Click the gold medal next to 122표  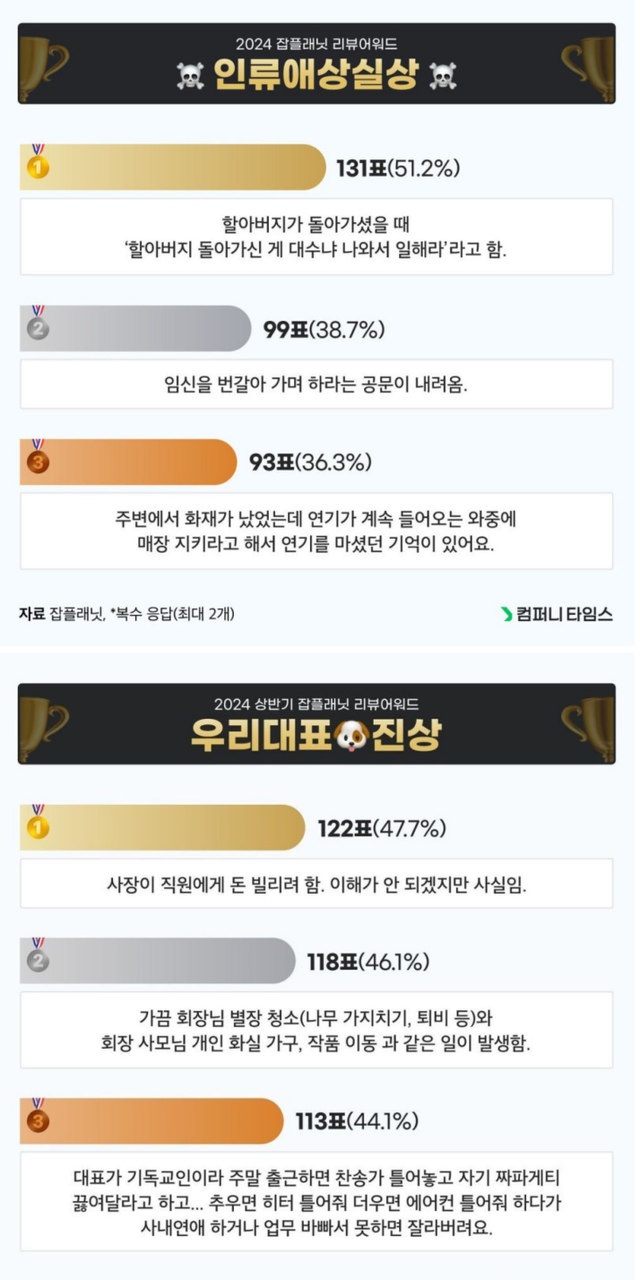(x=37, y=825)
